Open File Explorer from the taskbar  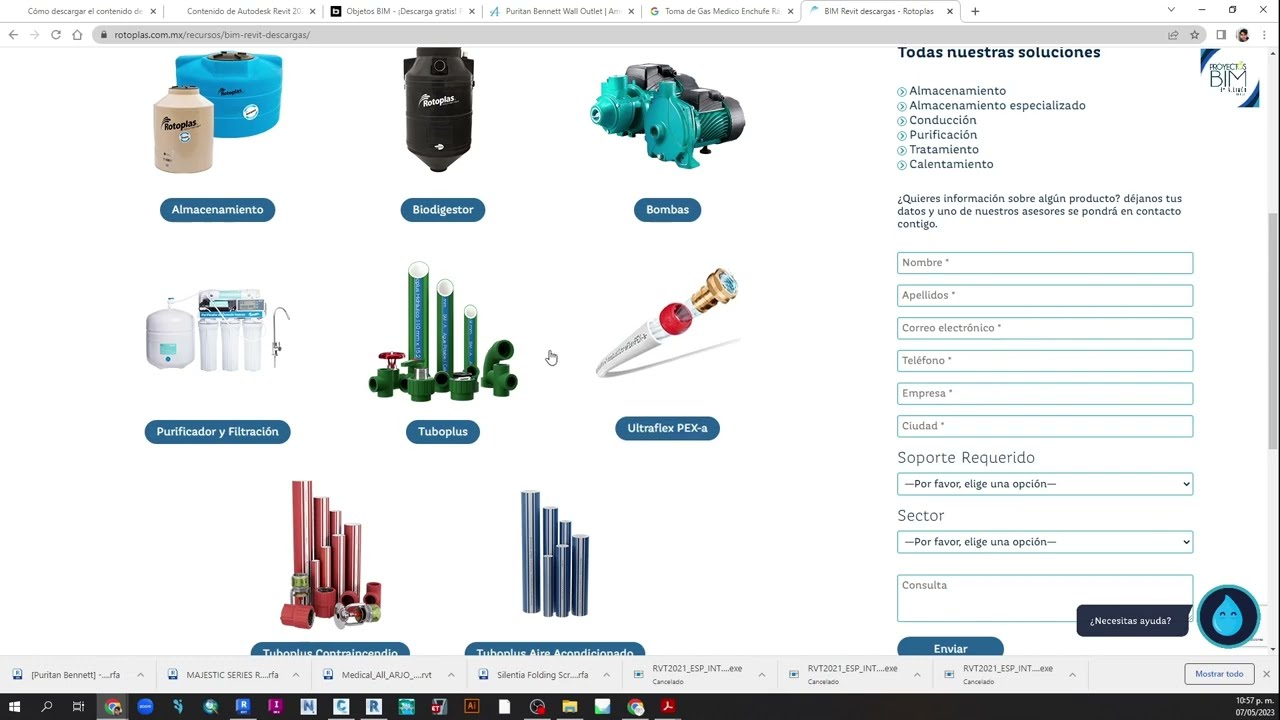[570, 707]
